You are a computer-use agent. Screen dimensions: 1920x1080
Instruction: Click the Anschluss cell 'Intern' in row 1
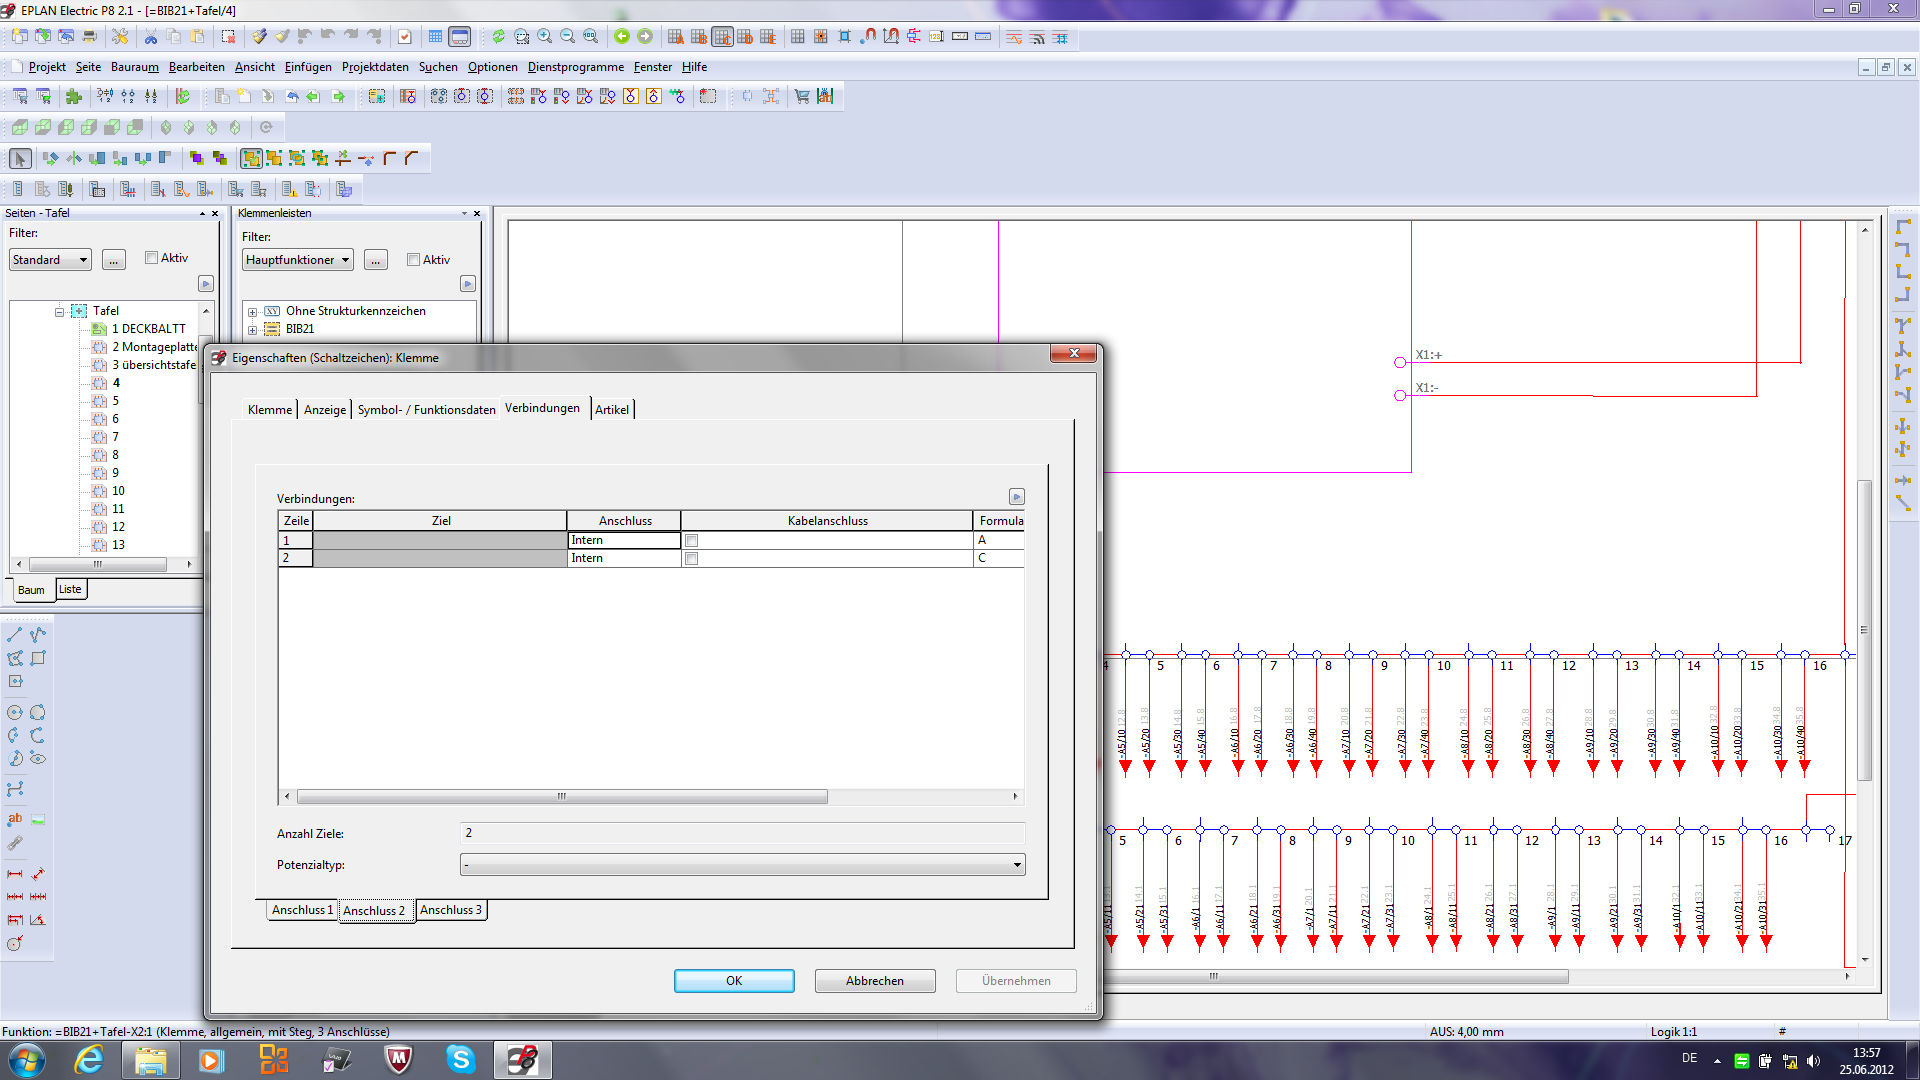pos(624,541)
